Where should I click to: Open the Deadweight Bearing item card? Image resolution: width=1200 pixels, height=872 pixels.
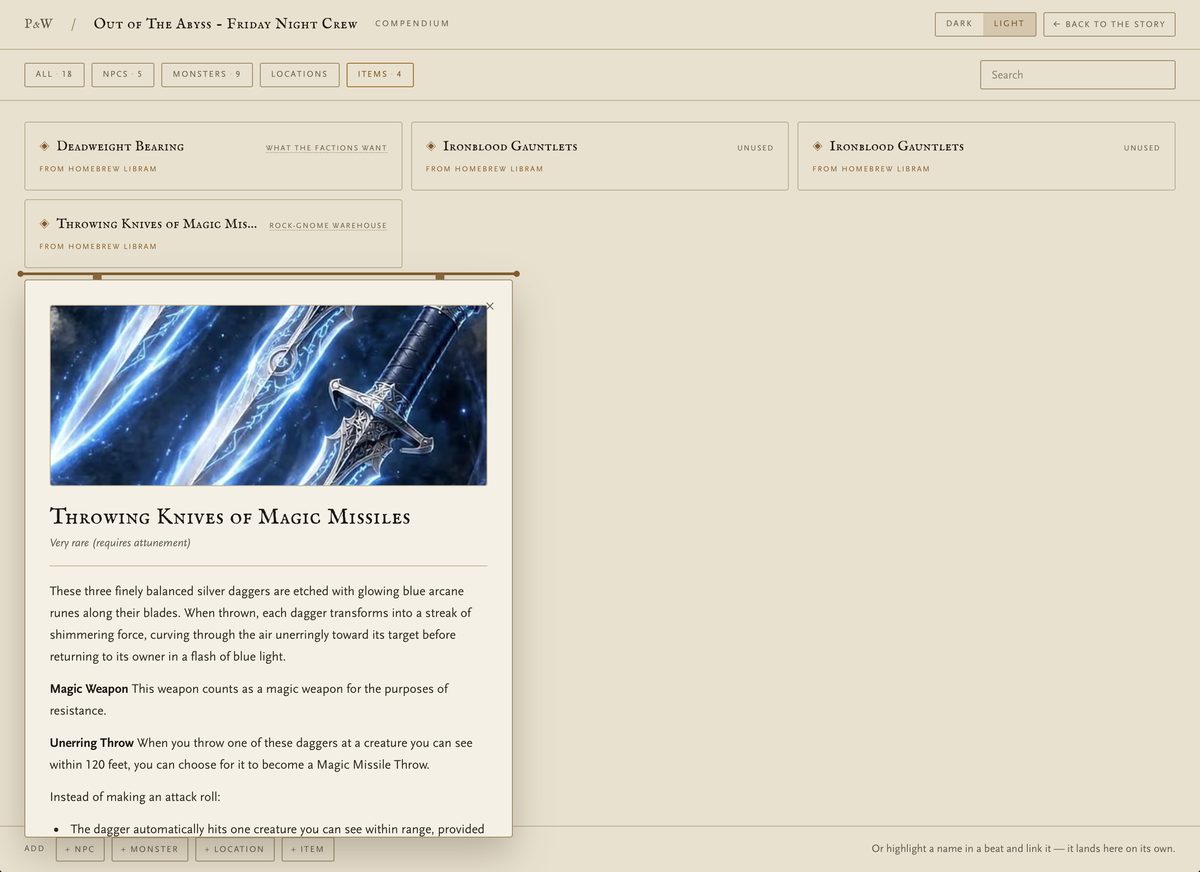(x=213, y=156)
